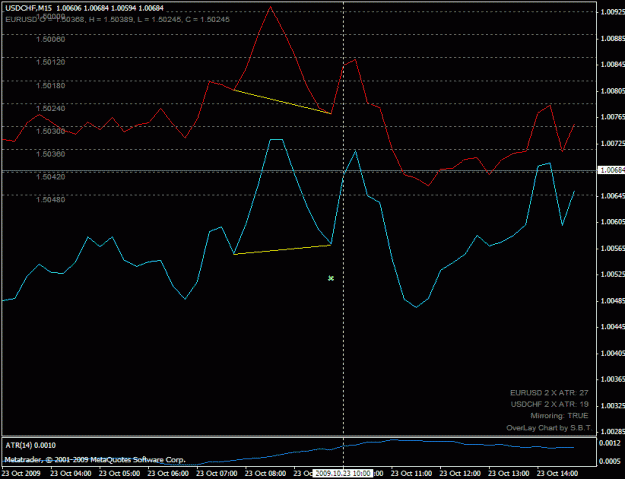Click price scale value 1.00605
Viewport: 625px width, 479px height.
(612, 222)
